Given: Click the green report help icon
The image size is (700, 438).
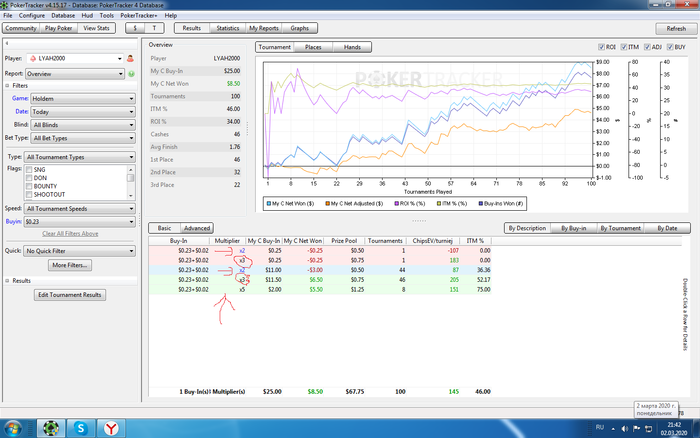Looking at the screenshot, I should pos(131,74).
